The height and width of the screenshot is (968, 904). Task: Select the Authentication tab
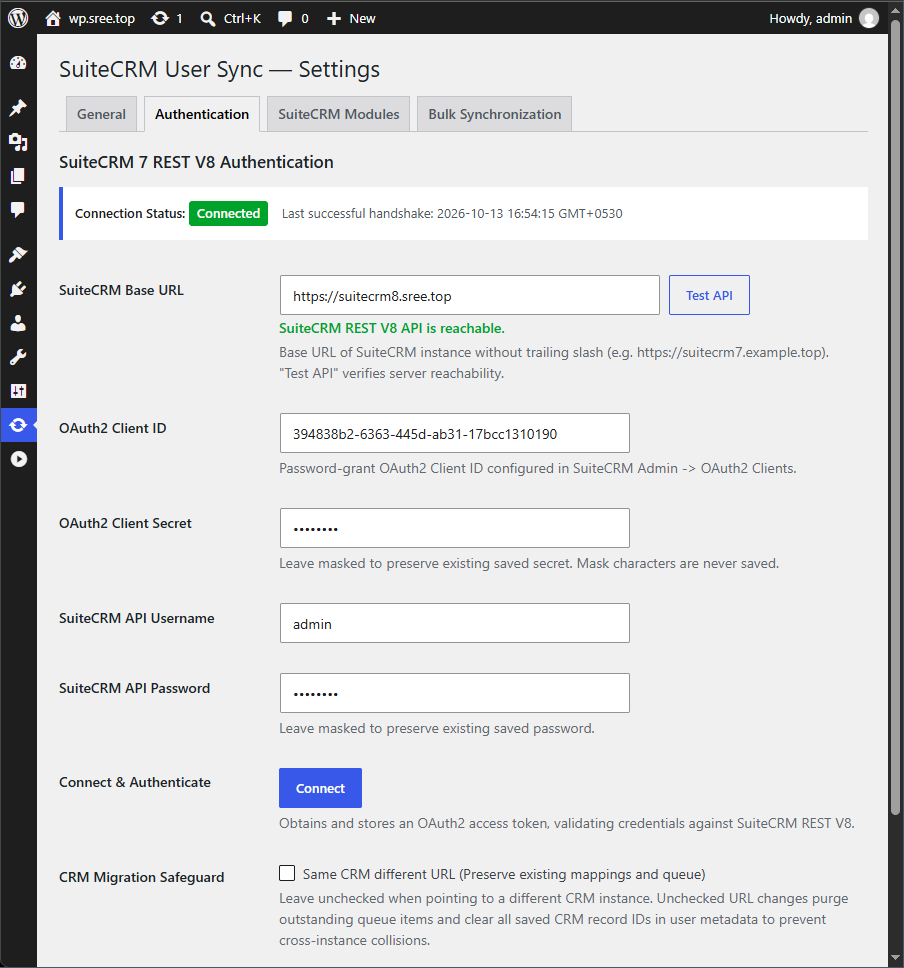[x=202, y=114]
